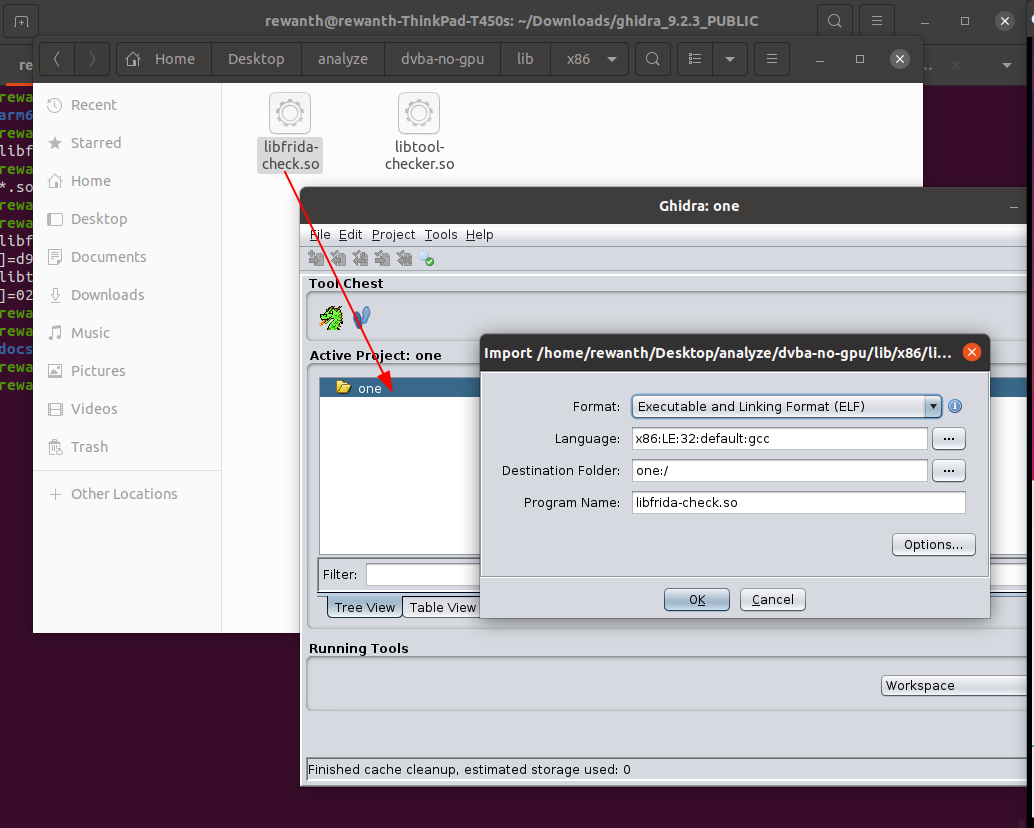Open Videos in the Files sidebar
Image resolution: width=1034 pixels, height=828 pixels.
[x=127, y=409]
